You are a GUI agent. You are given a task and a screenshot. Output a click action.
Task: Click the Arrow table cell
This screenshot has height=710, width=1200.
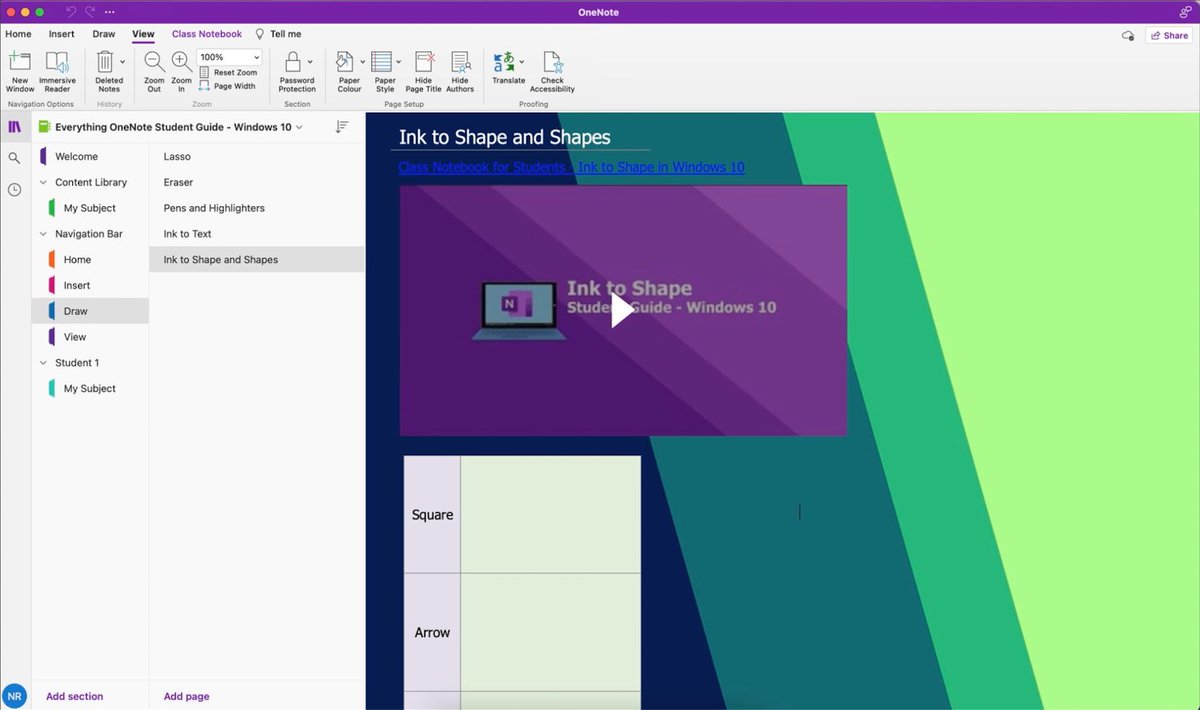click(x=432, y=632)
